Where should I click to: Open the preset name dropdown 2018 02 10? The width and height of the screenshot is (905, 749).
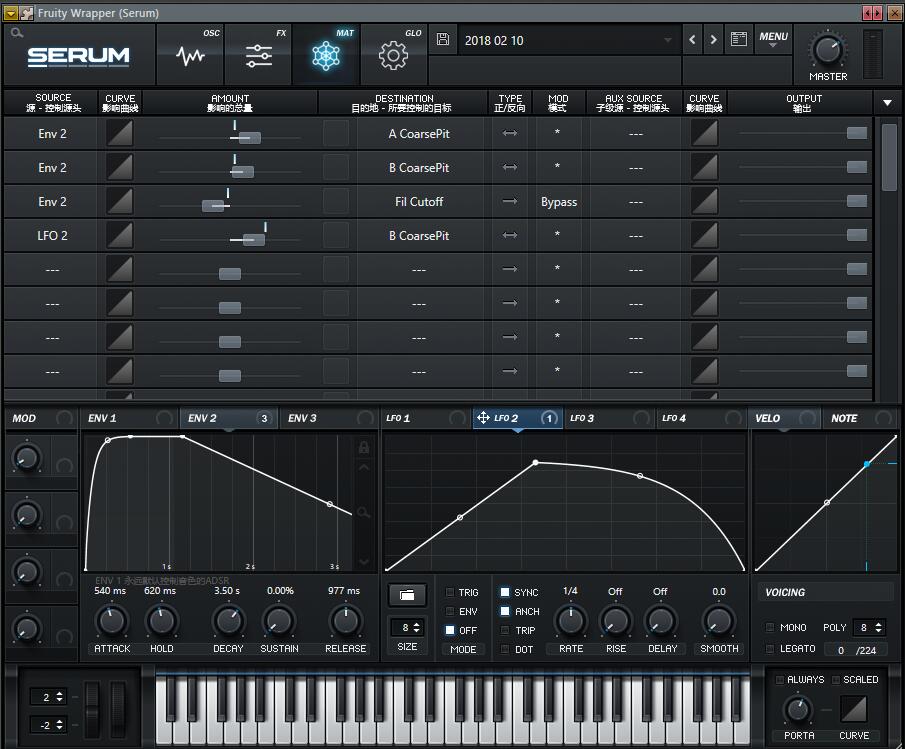[x=569, y=40]
